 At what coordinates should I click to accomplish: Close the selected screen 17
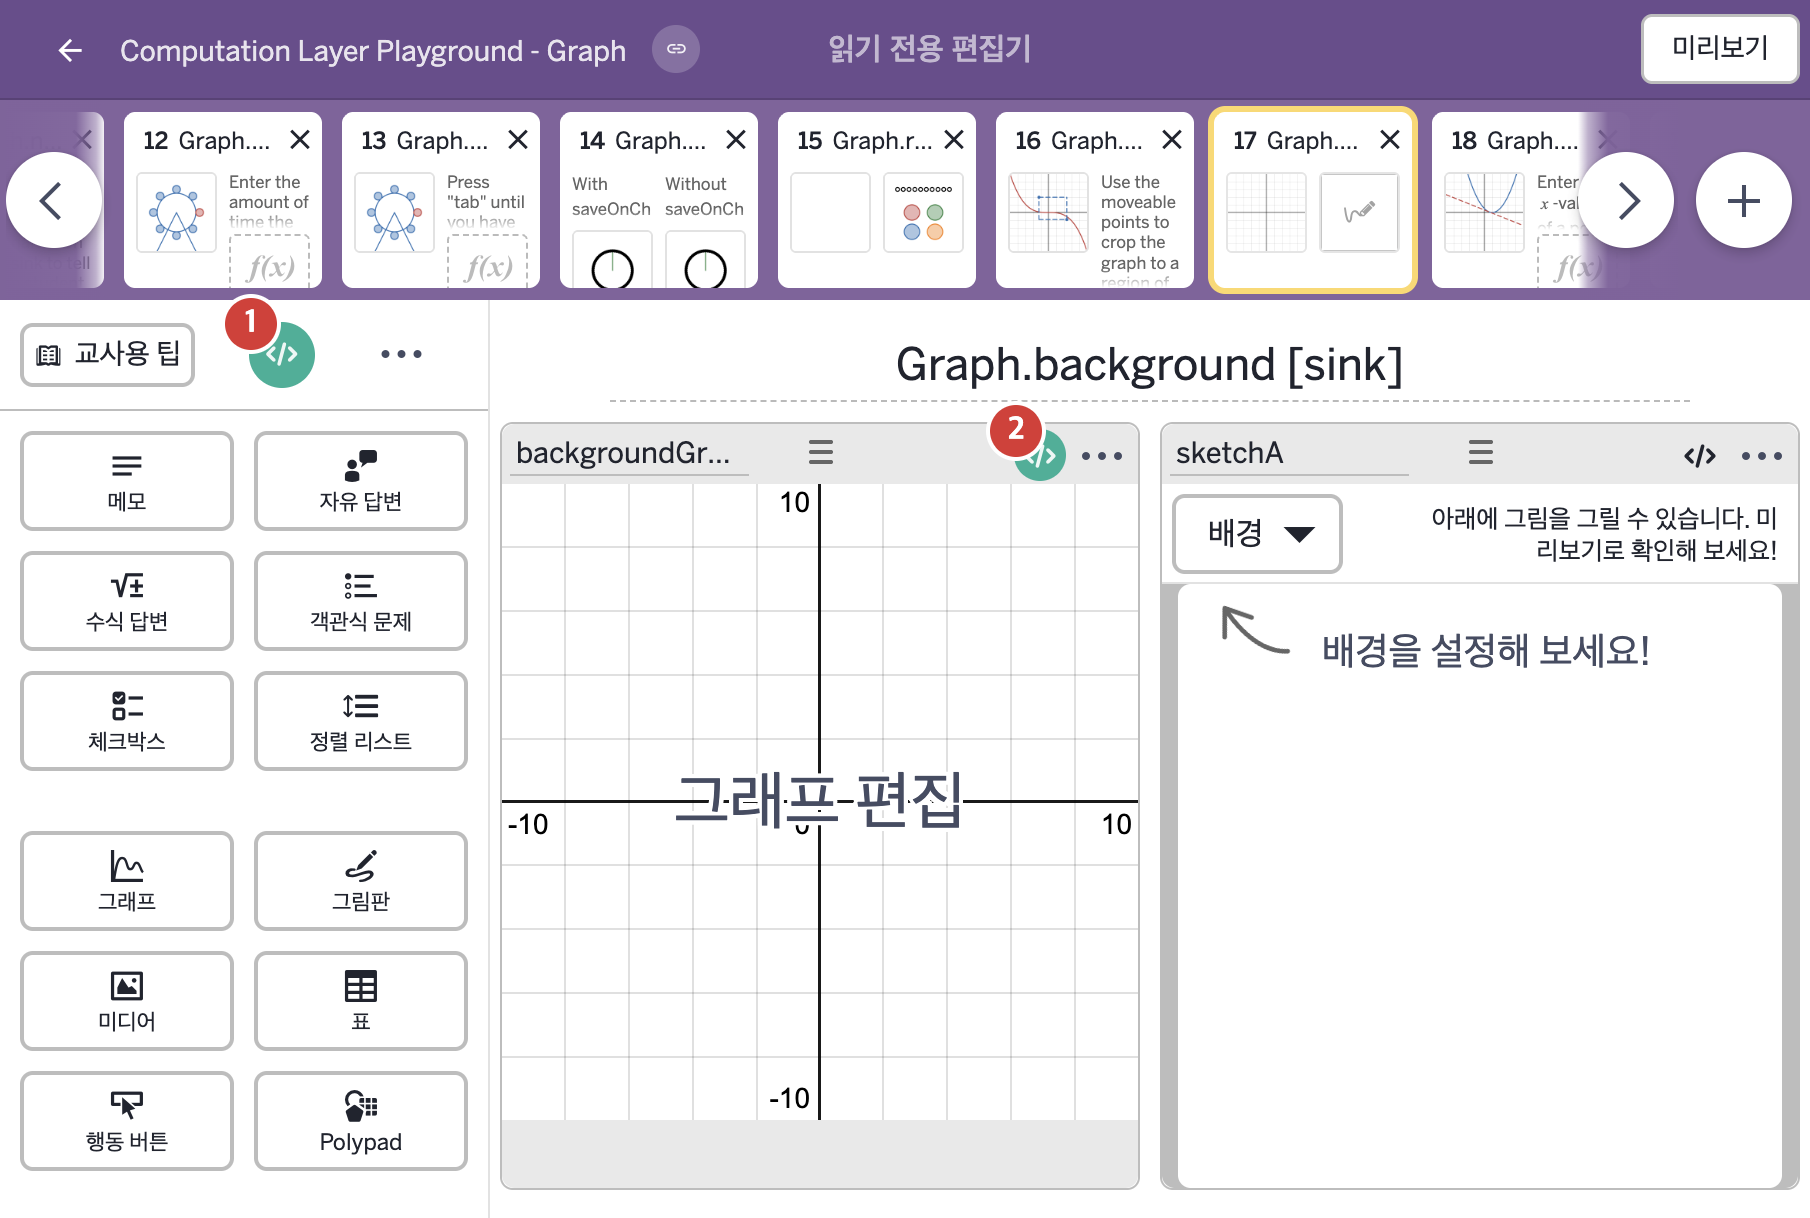(x=1390, y=140)
